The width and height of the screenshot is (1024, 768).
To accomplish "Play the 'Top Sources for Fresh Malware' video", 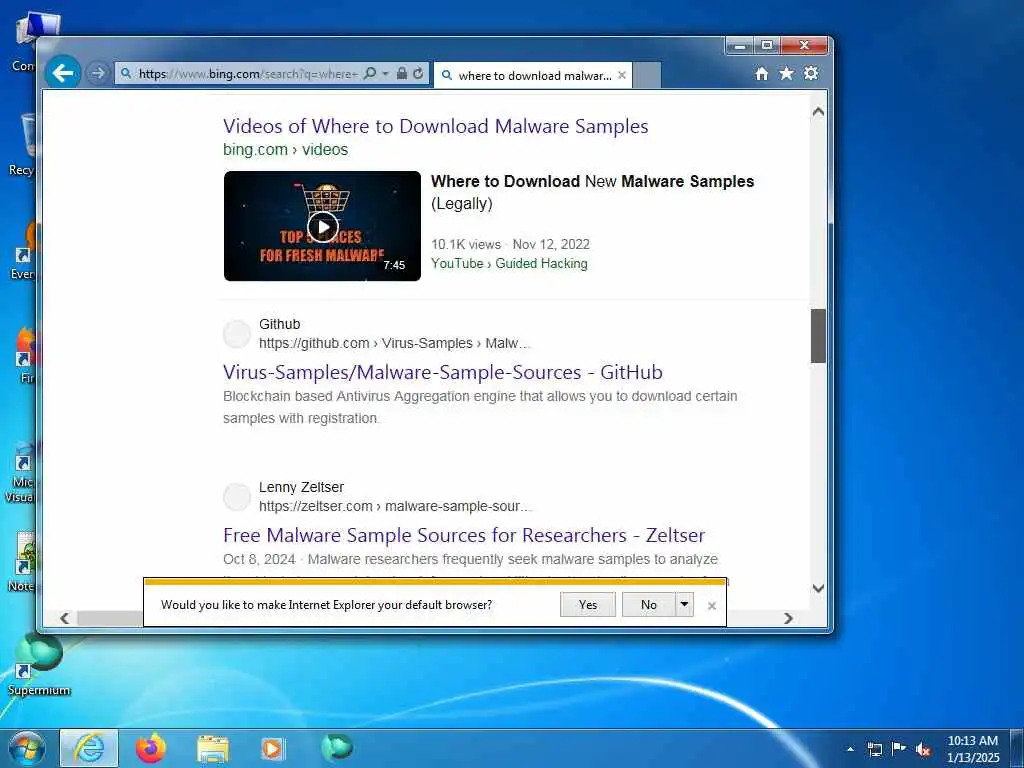I will tap(323, 226).
